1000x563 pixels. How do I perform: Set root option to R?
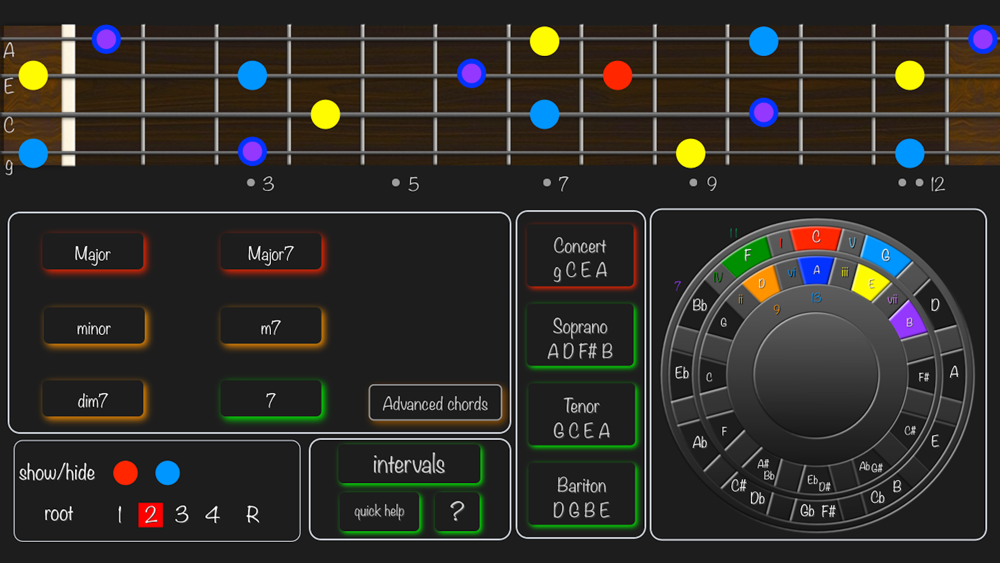click(x=252, y=515)
